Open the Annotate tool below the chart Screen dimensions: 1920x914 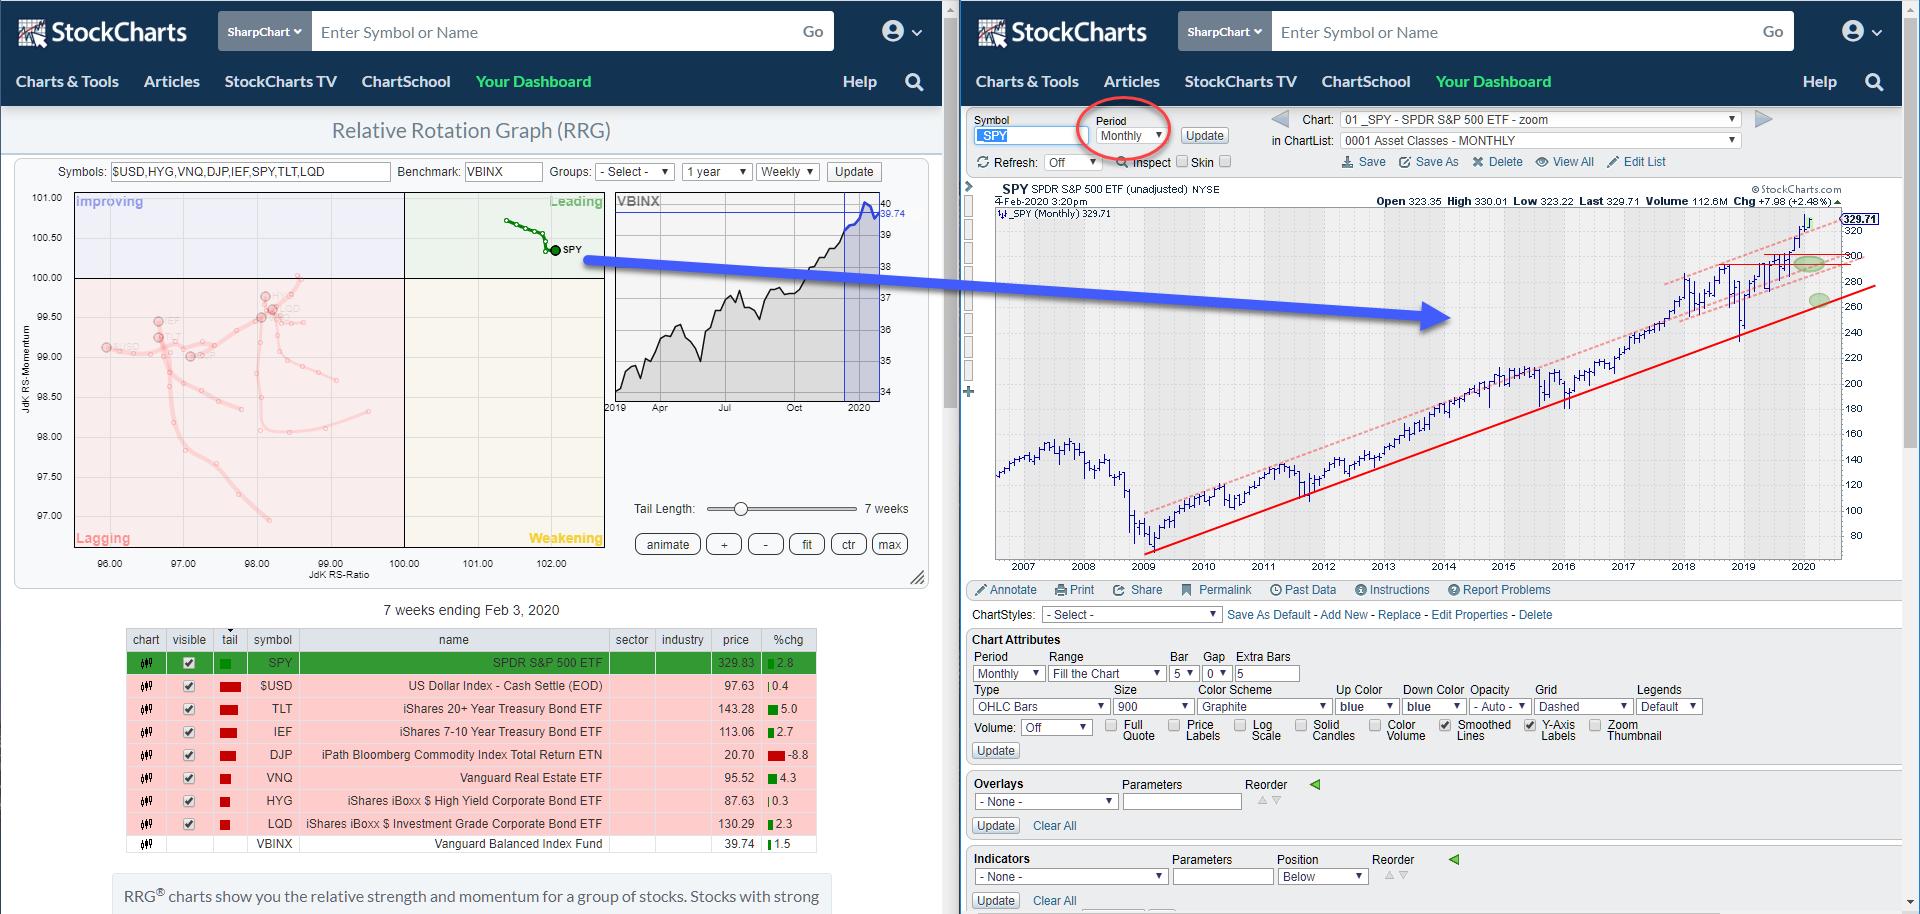[x=1006, y=590]
